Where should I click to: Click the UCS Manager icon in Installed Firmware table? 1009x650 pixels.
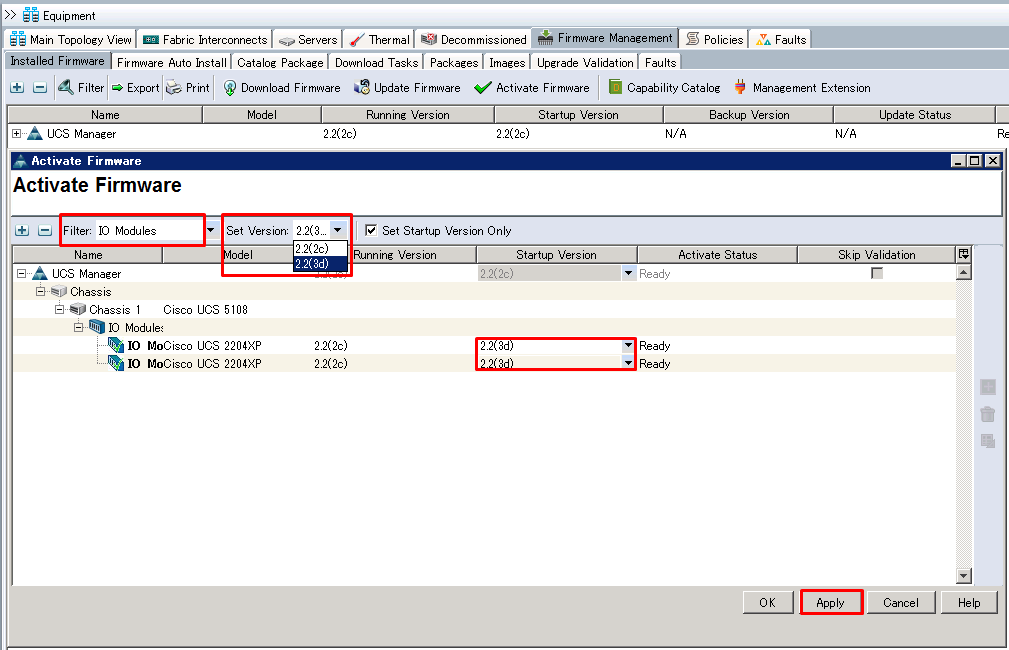pos(35,133)
